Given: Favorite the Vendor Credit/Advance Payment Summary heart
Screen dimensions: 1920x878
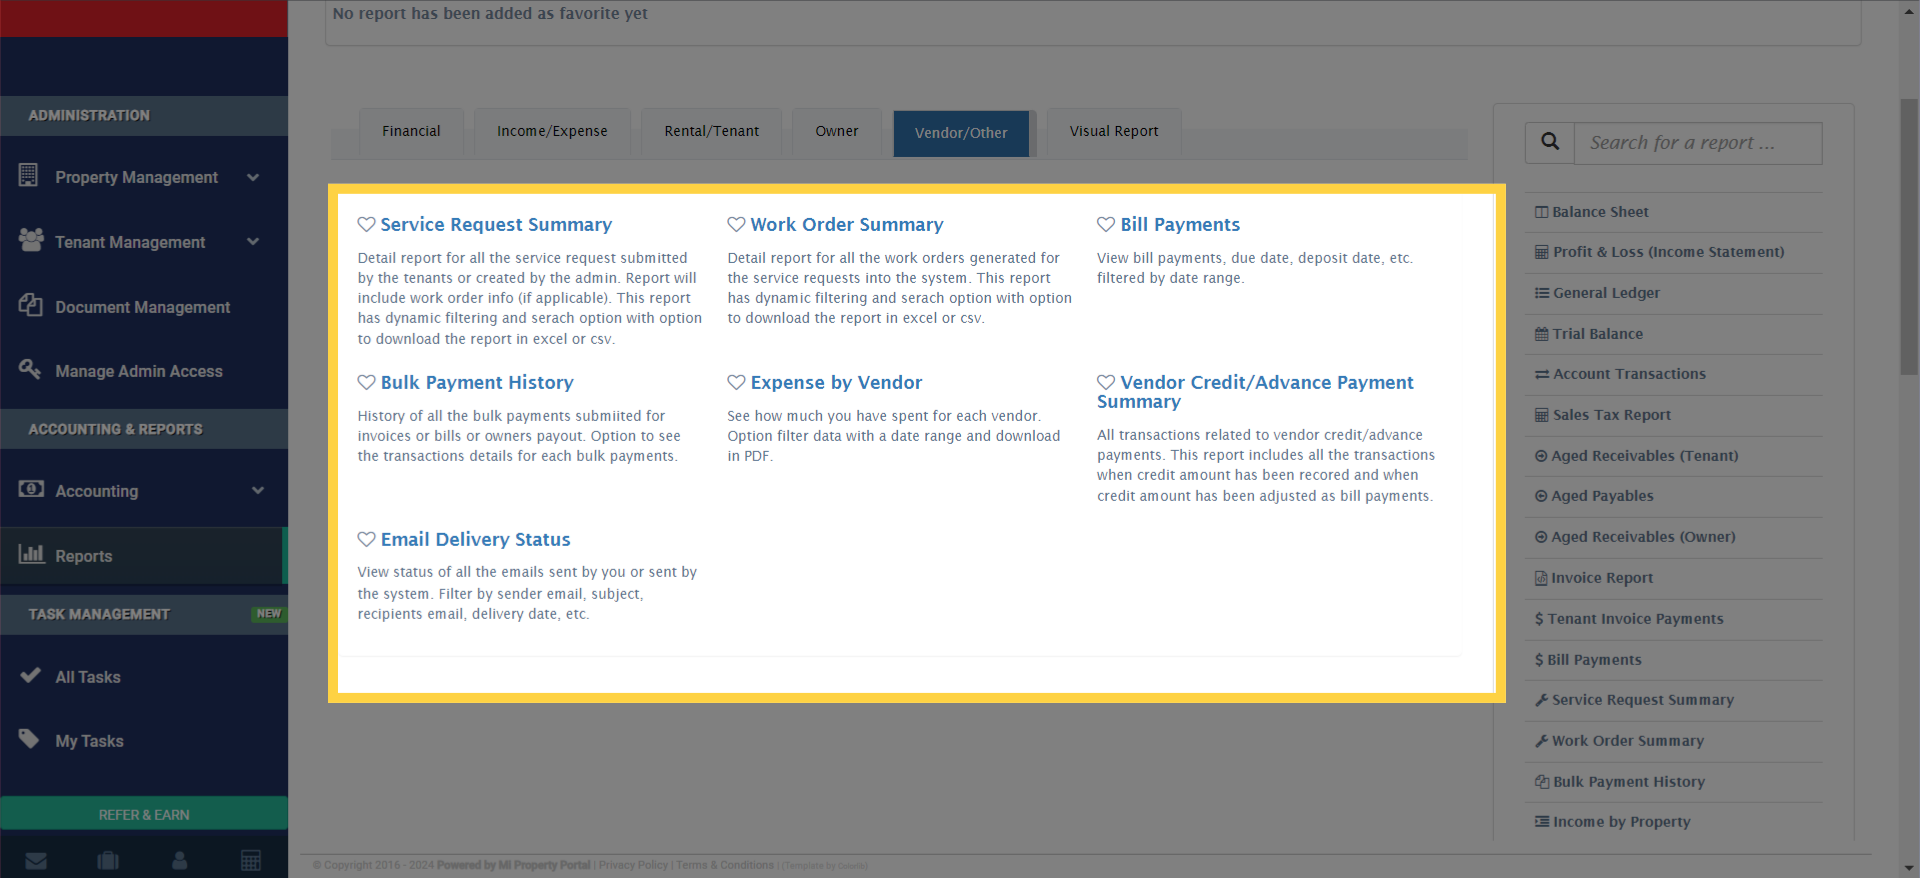Looking at the screenshot, I should [1106, 383].
